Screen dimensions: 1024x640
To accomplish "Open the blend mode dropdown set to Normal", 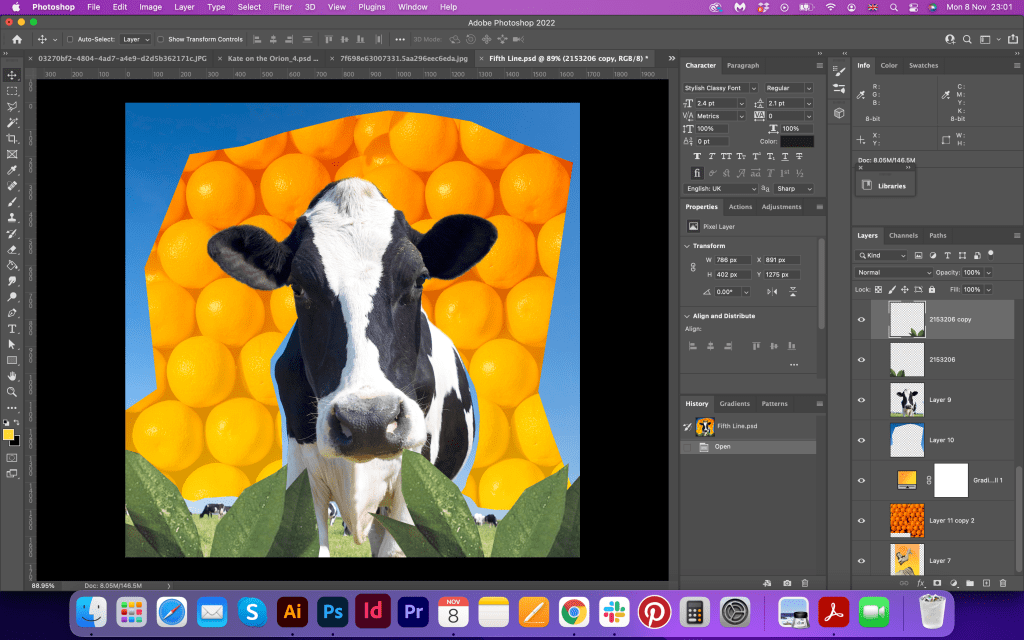I will pyautogui.click(x=894, y=272).
